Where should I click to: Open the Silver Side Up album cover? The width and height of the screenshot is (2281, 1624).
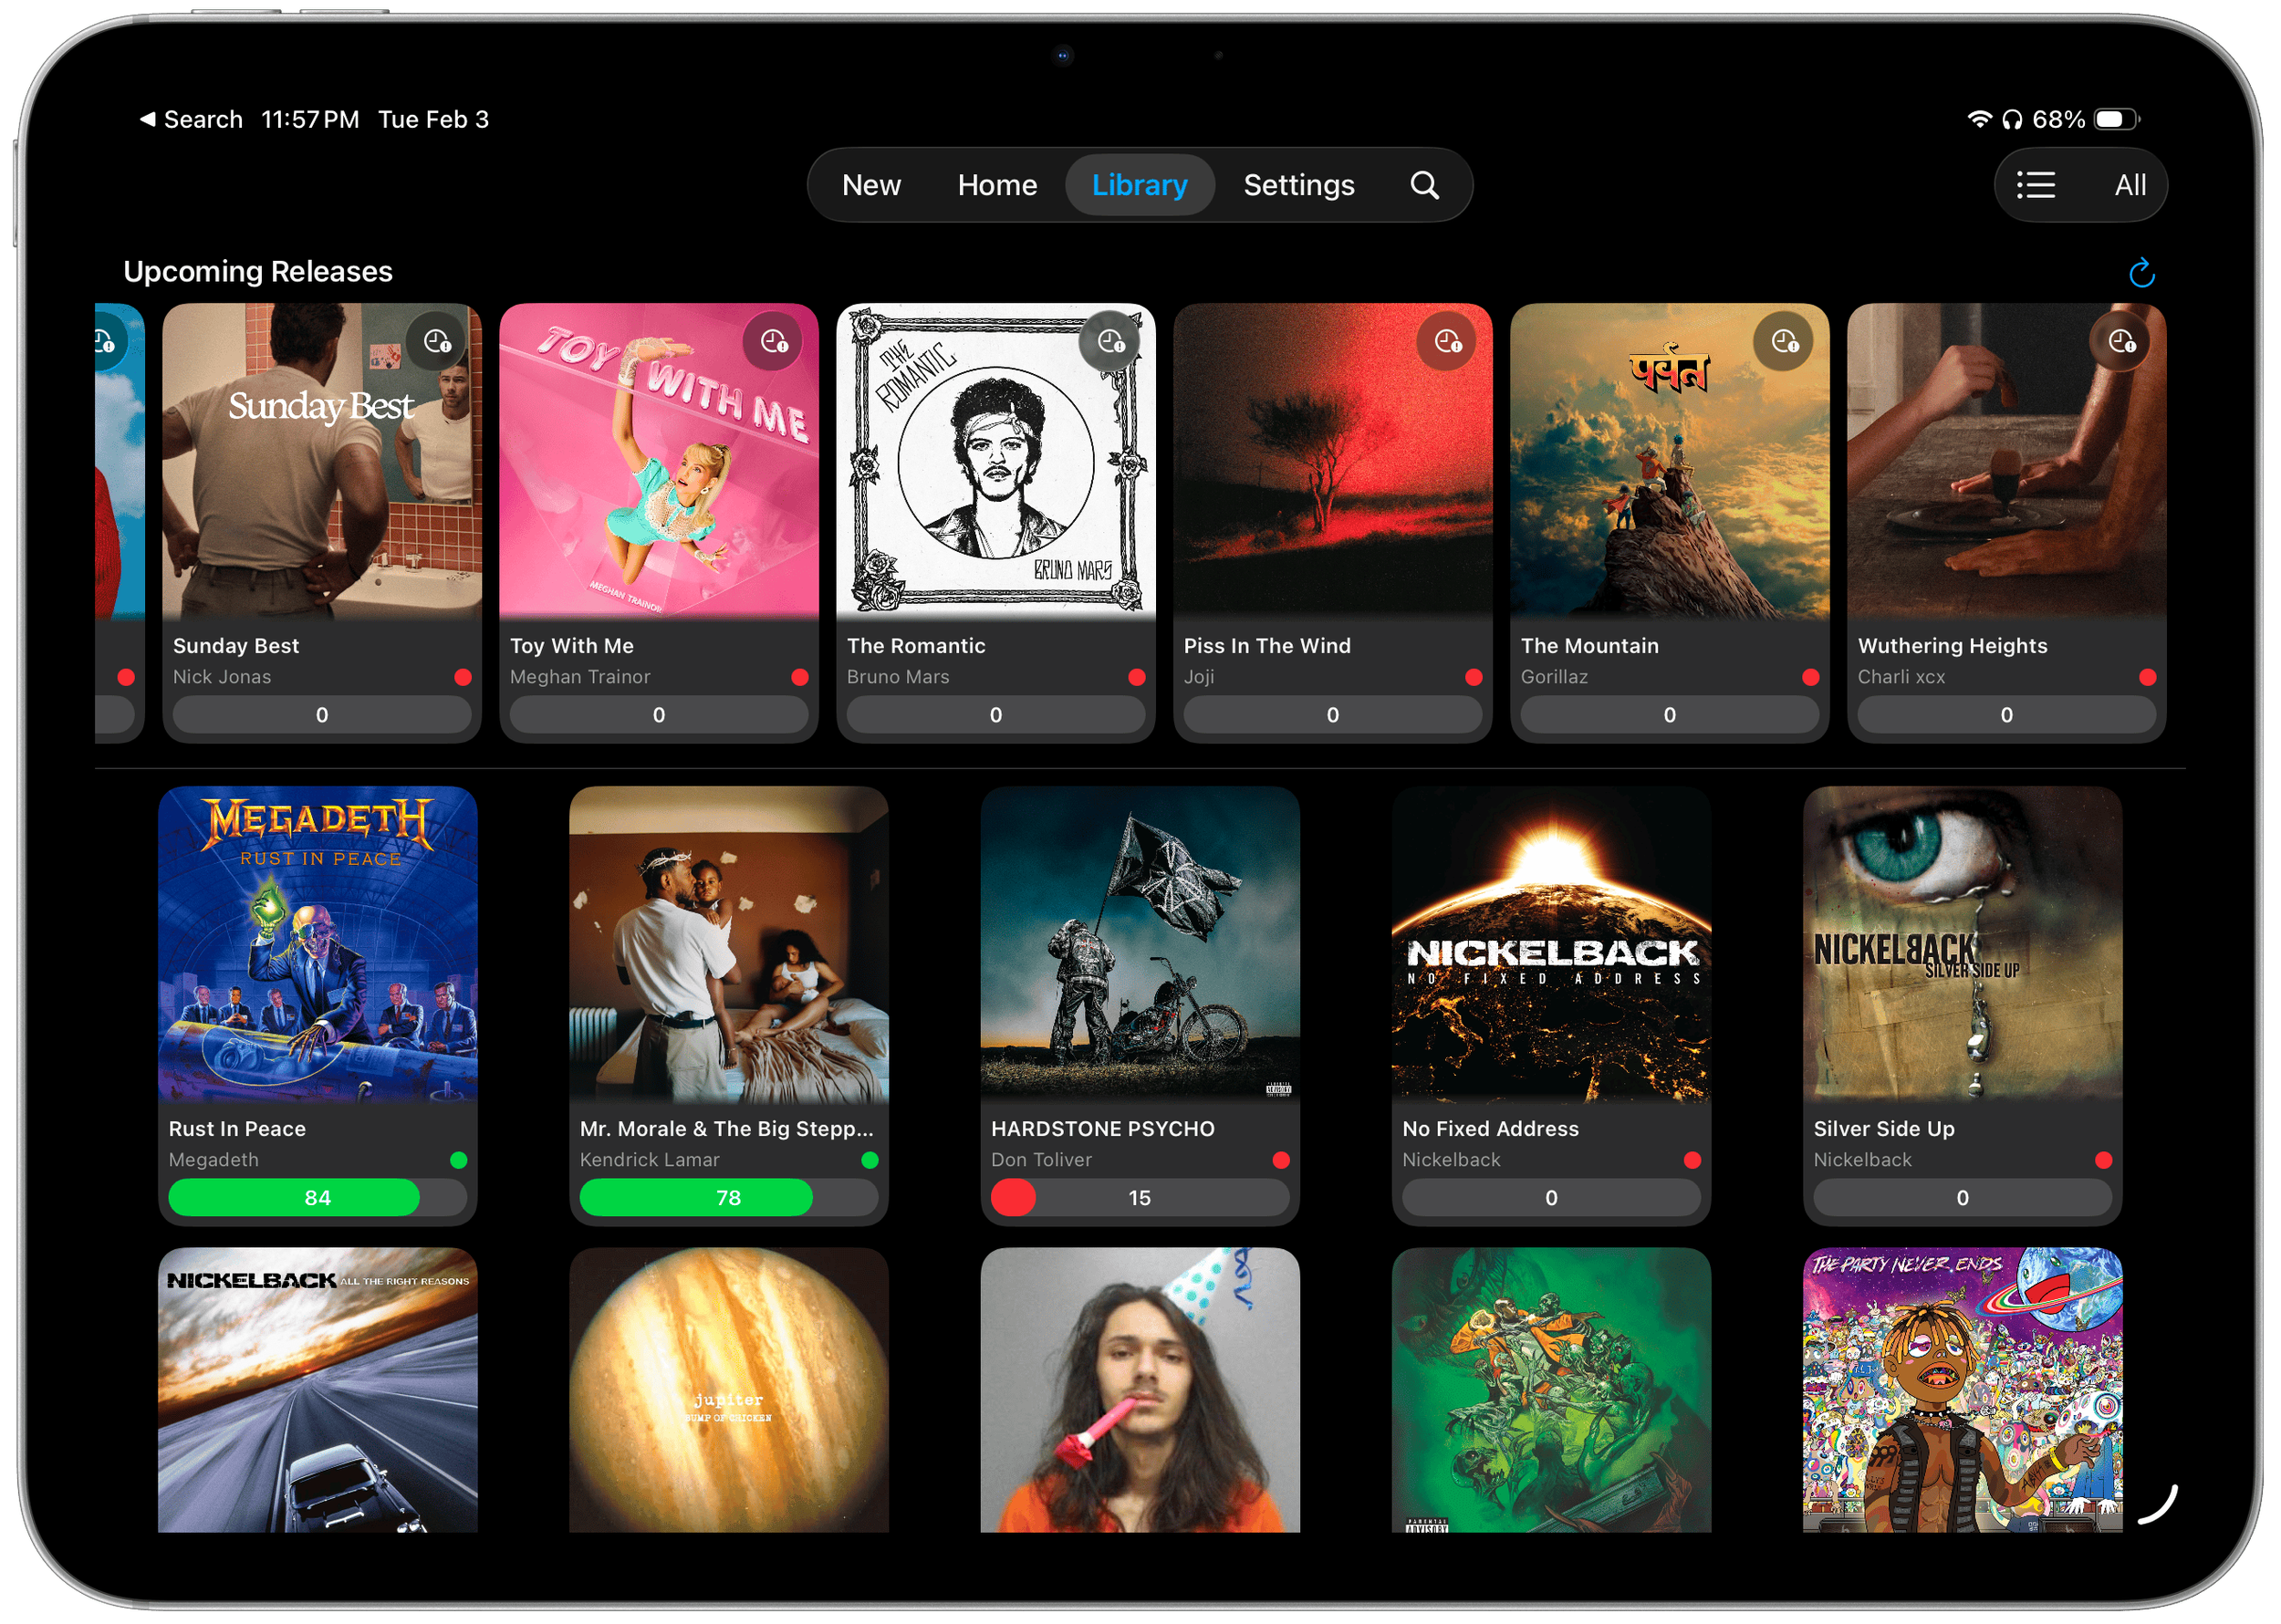point(1962,943)
